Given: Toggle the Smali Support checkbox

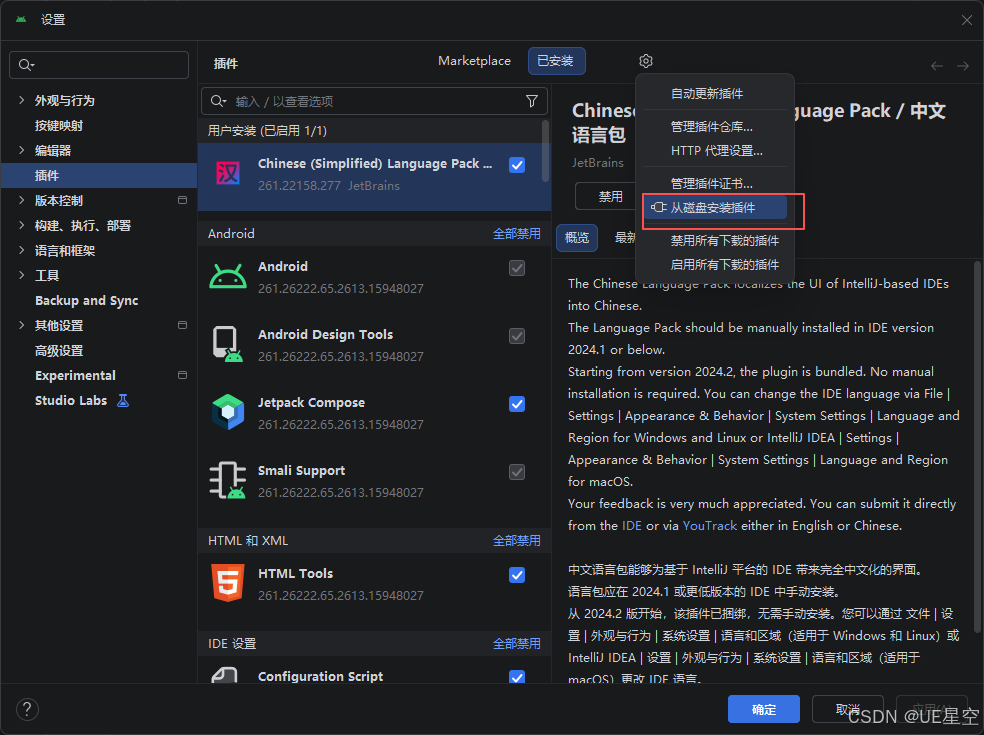Looking at the screenshot, I should 517,472.
